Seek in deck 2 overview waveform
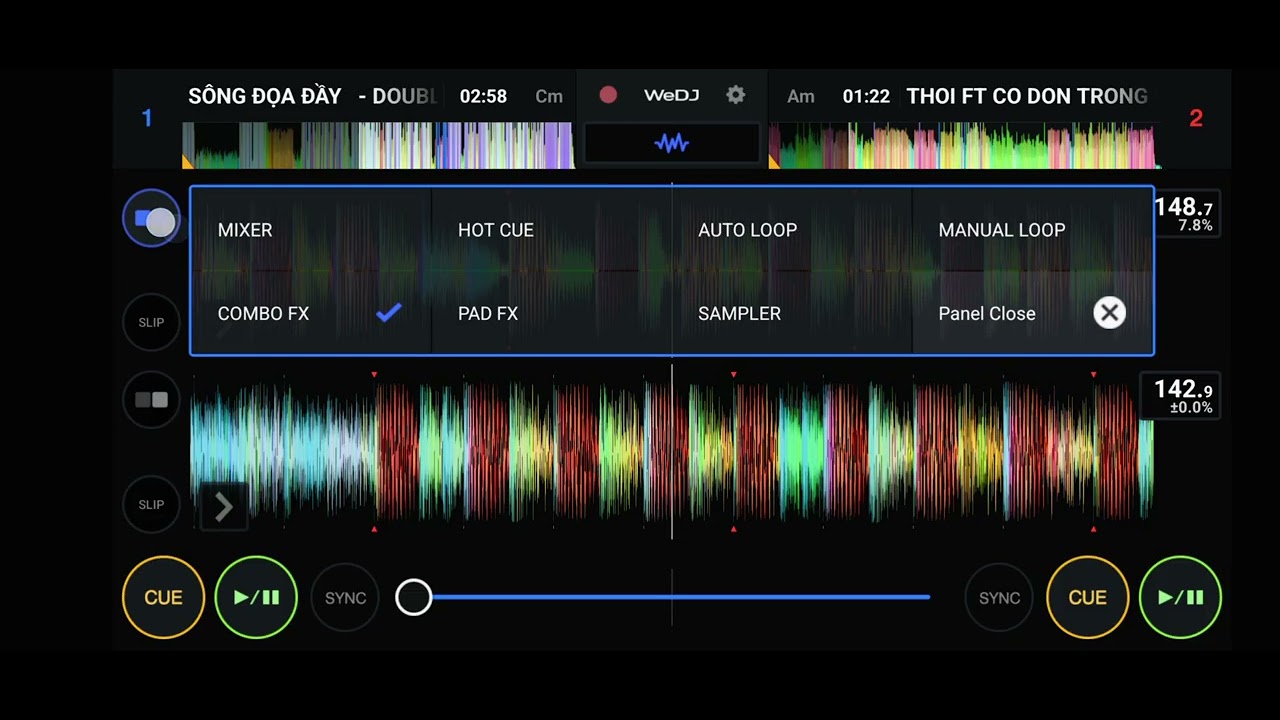This screenshot has width=1280, height=720. click(x=964, y=145)
